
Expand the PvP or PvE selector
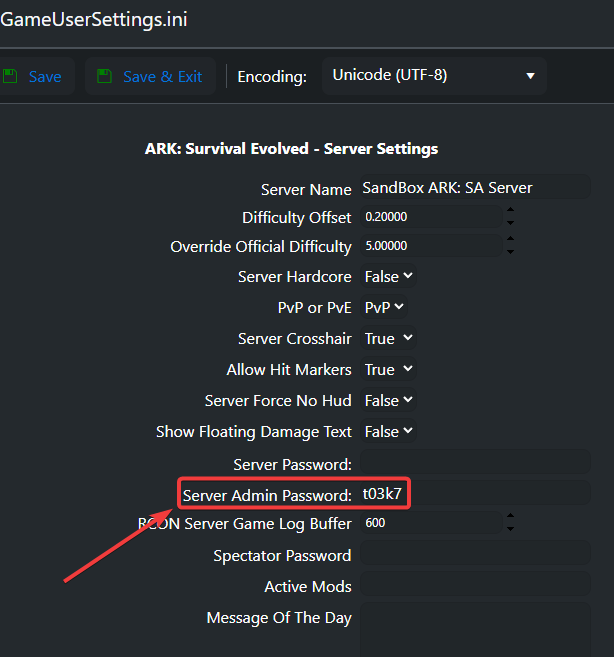[384, 308]
